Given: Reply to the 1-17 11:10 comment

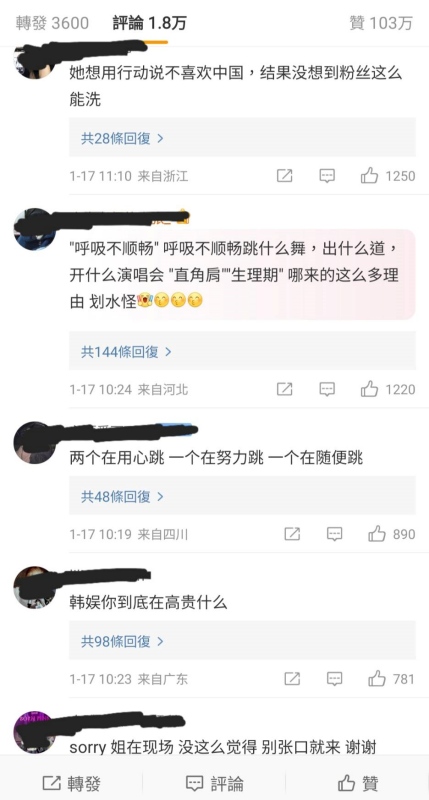Looking at the screenshot, I should tap(327, 176).
